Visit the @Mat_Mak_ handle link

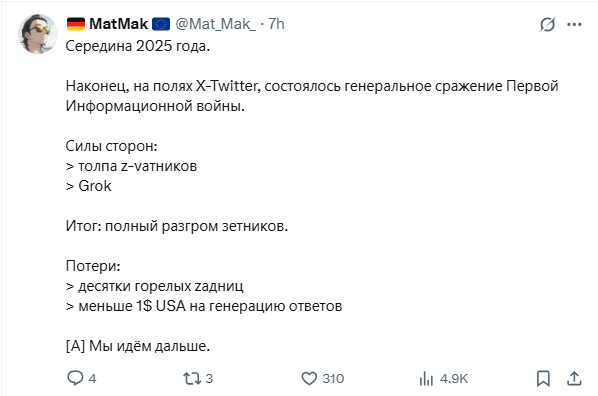pos(215,24)
